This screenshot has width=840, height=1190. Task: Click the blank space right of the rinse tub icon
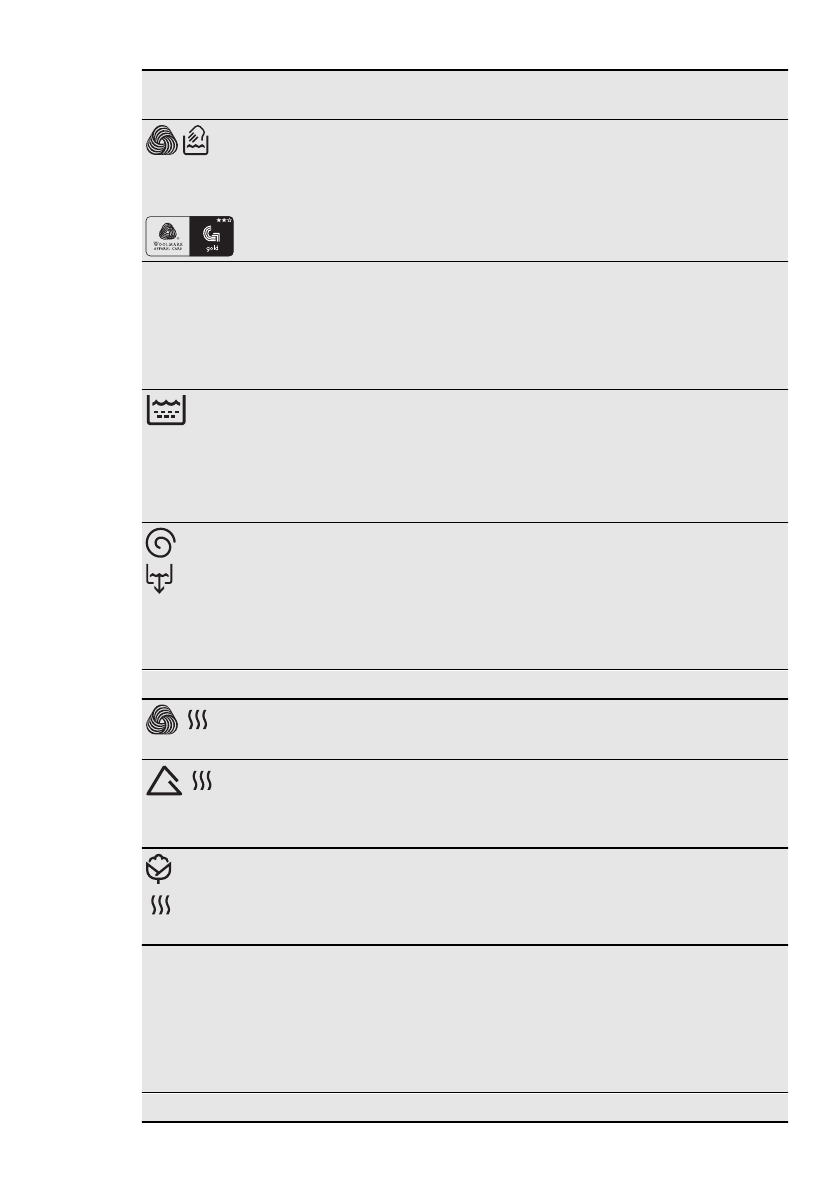click(480, 455)
